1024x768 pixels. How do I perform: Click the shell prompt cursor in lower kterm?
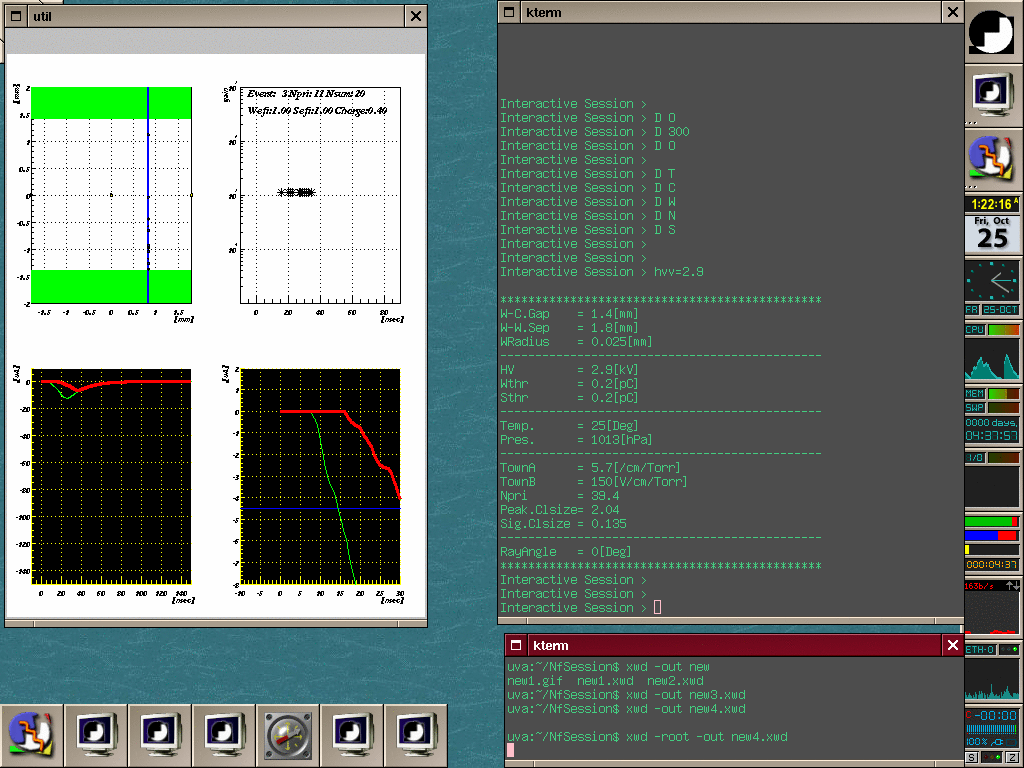click(x=510, y=750)
